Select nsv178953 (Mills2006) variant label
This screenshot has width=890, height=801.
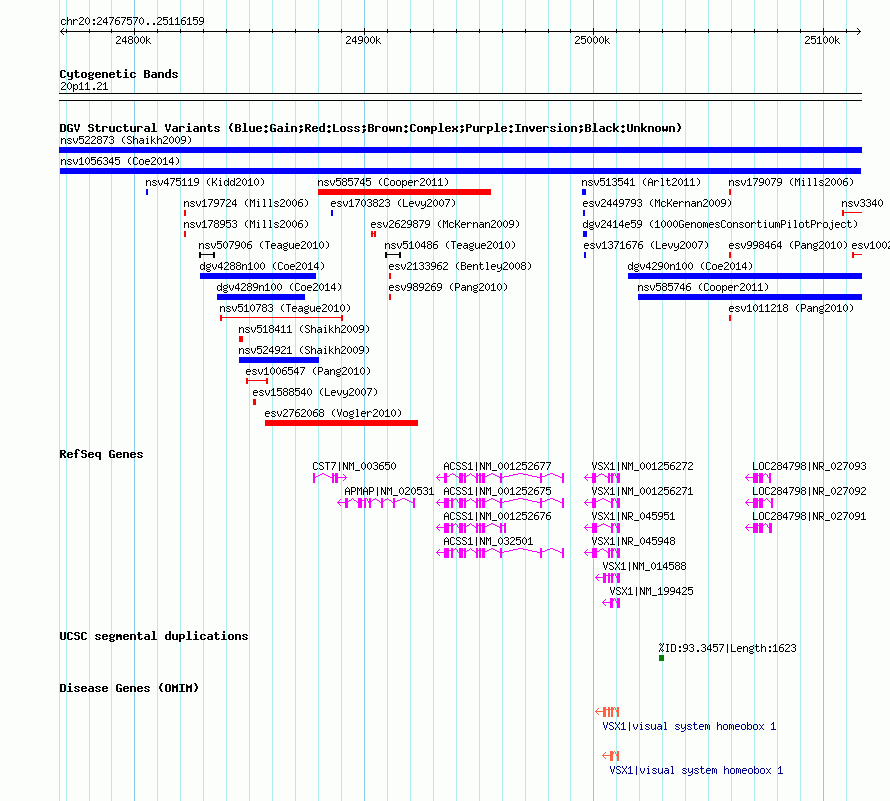pos(246,224)
